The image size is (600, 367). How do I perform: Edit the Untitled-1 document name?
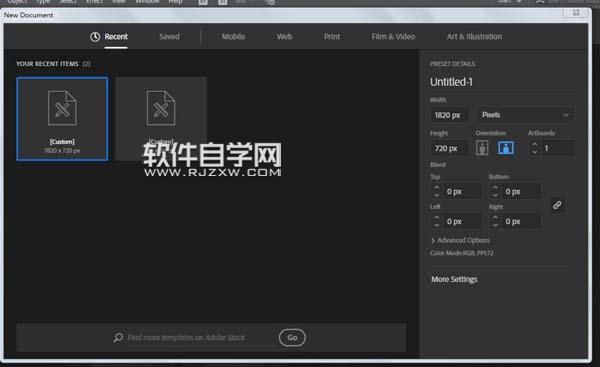click(x=452, y=82)
